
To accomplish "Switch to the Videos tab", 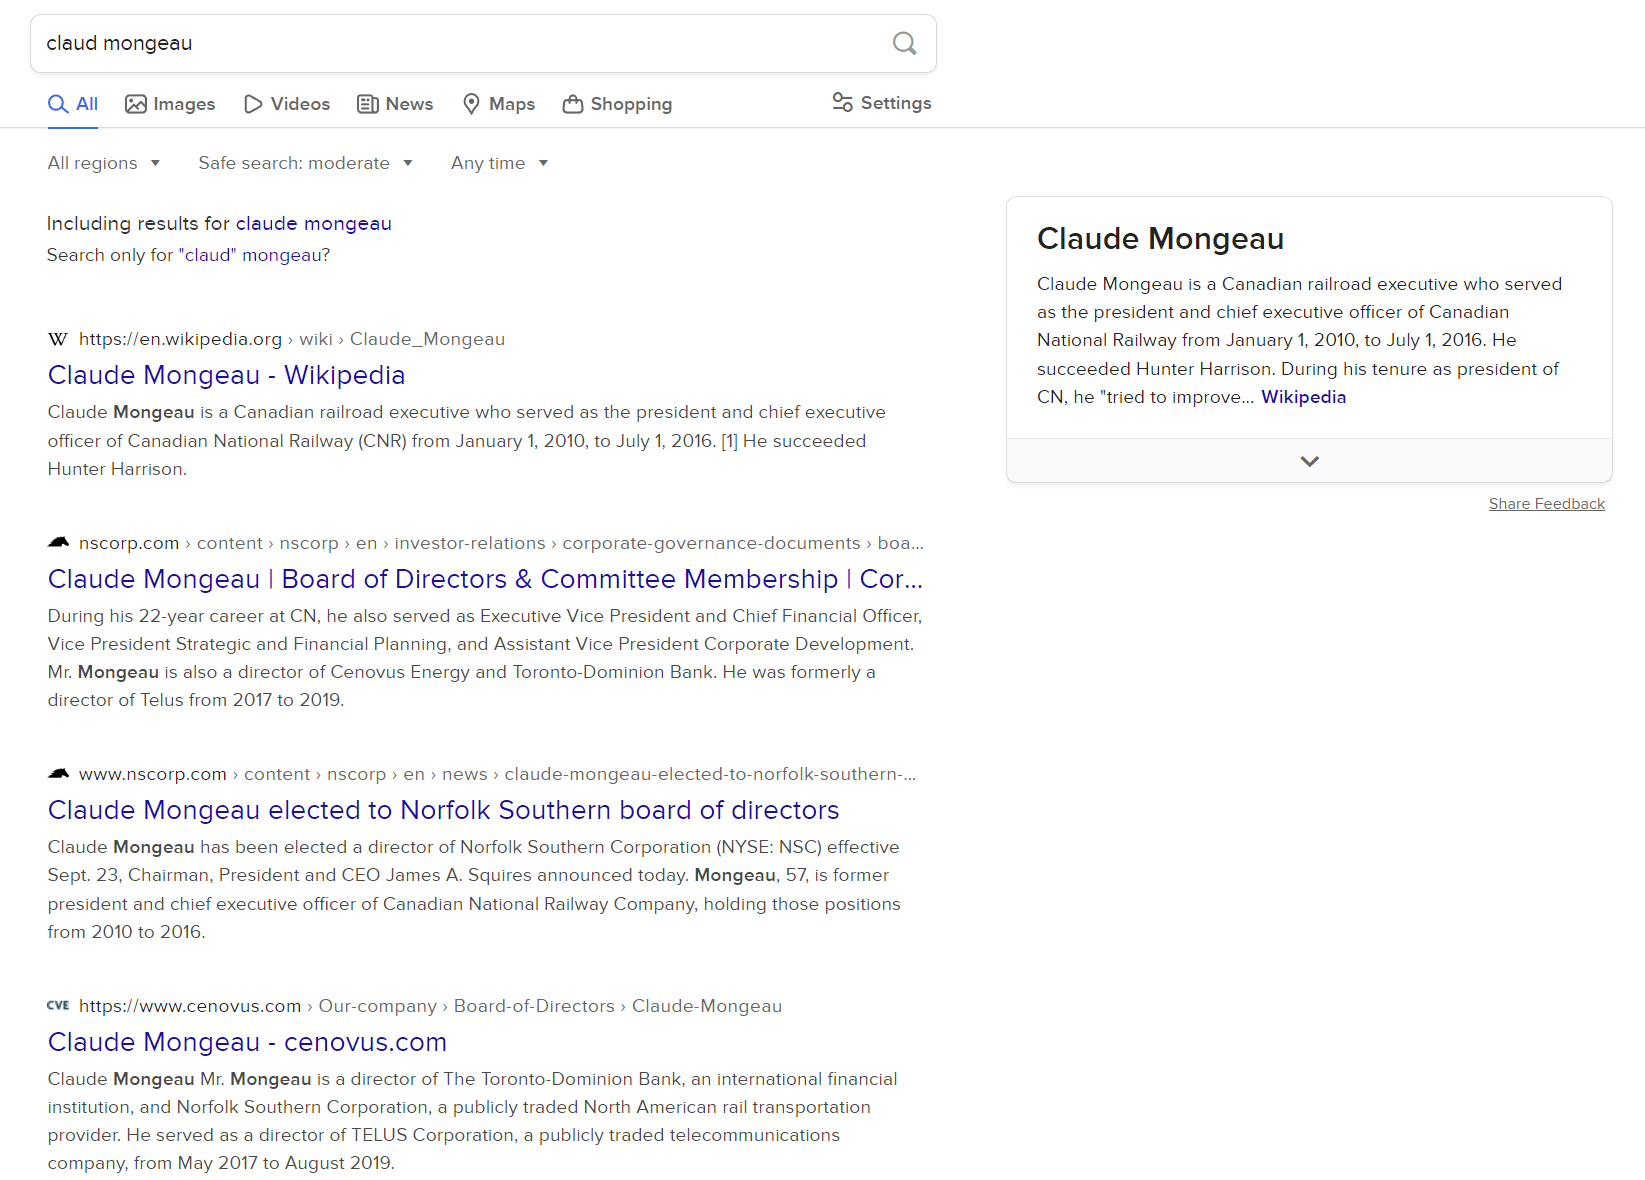I will pyautogui.click(x=287, y=104).
